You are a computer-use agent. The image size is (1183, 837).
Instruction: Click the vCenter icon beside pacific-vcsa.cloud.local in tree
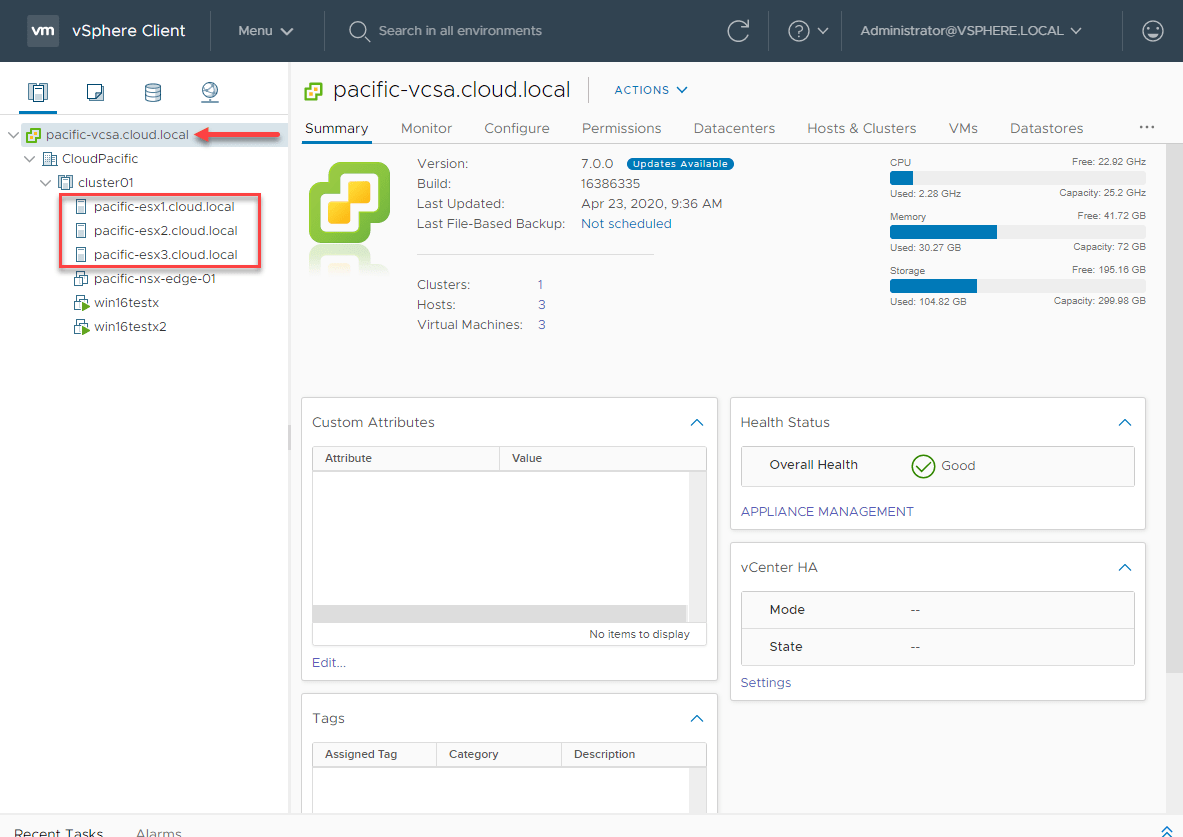coord(33,135)
